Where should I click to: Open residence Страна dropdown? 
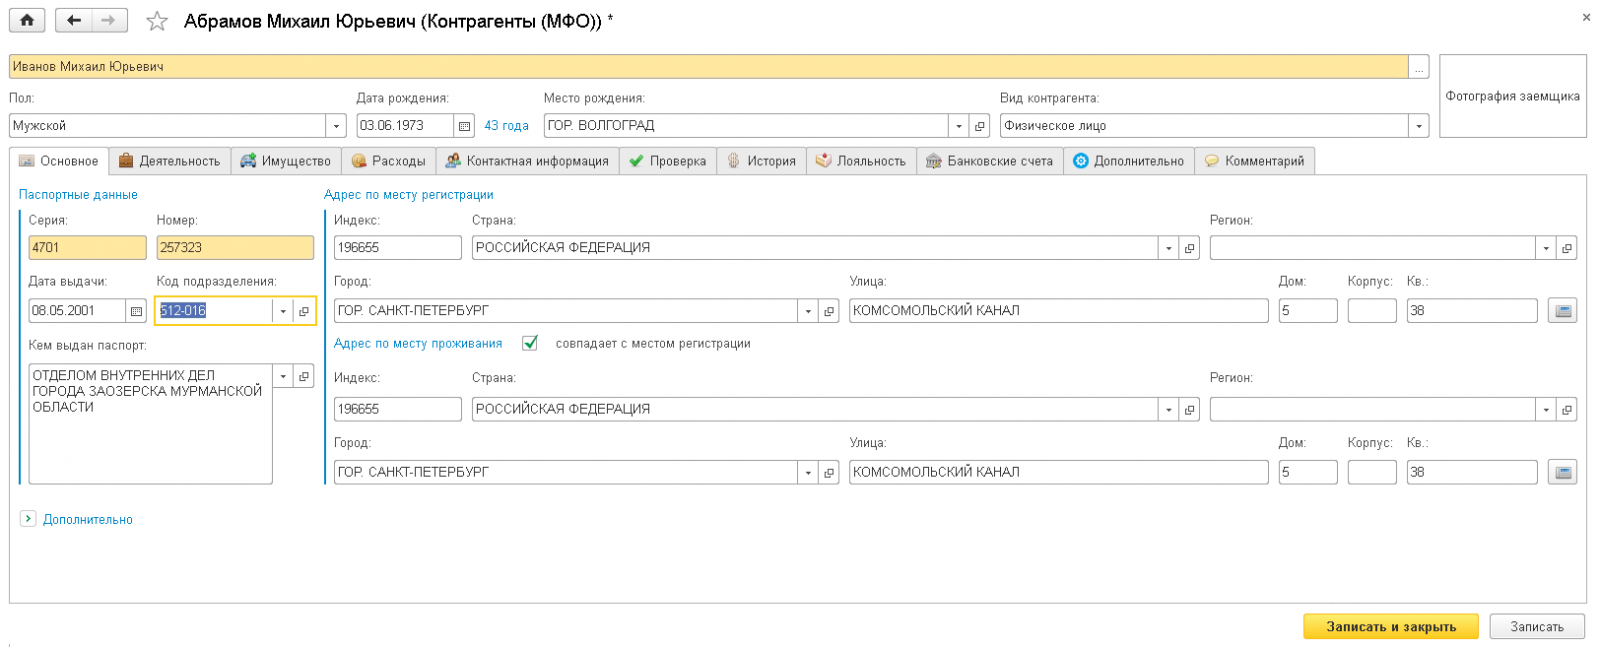(1168, 409)
